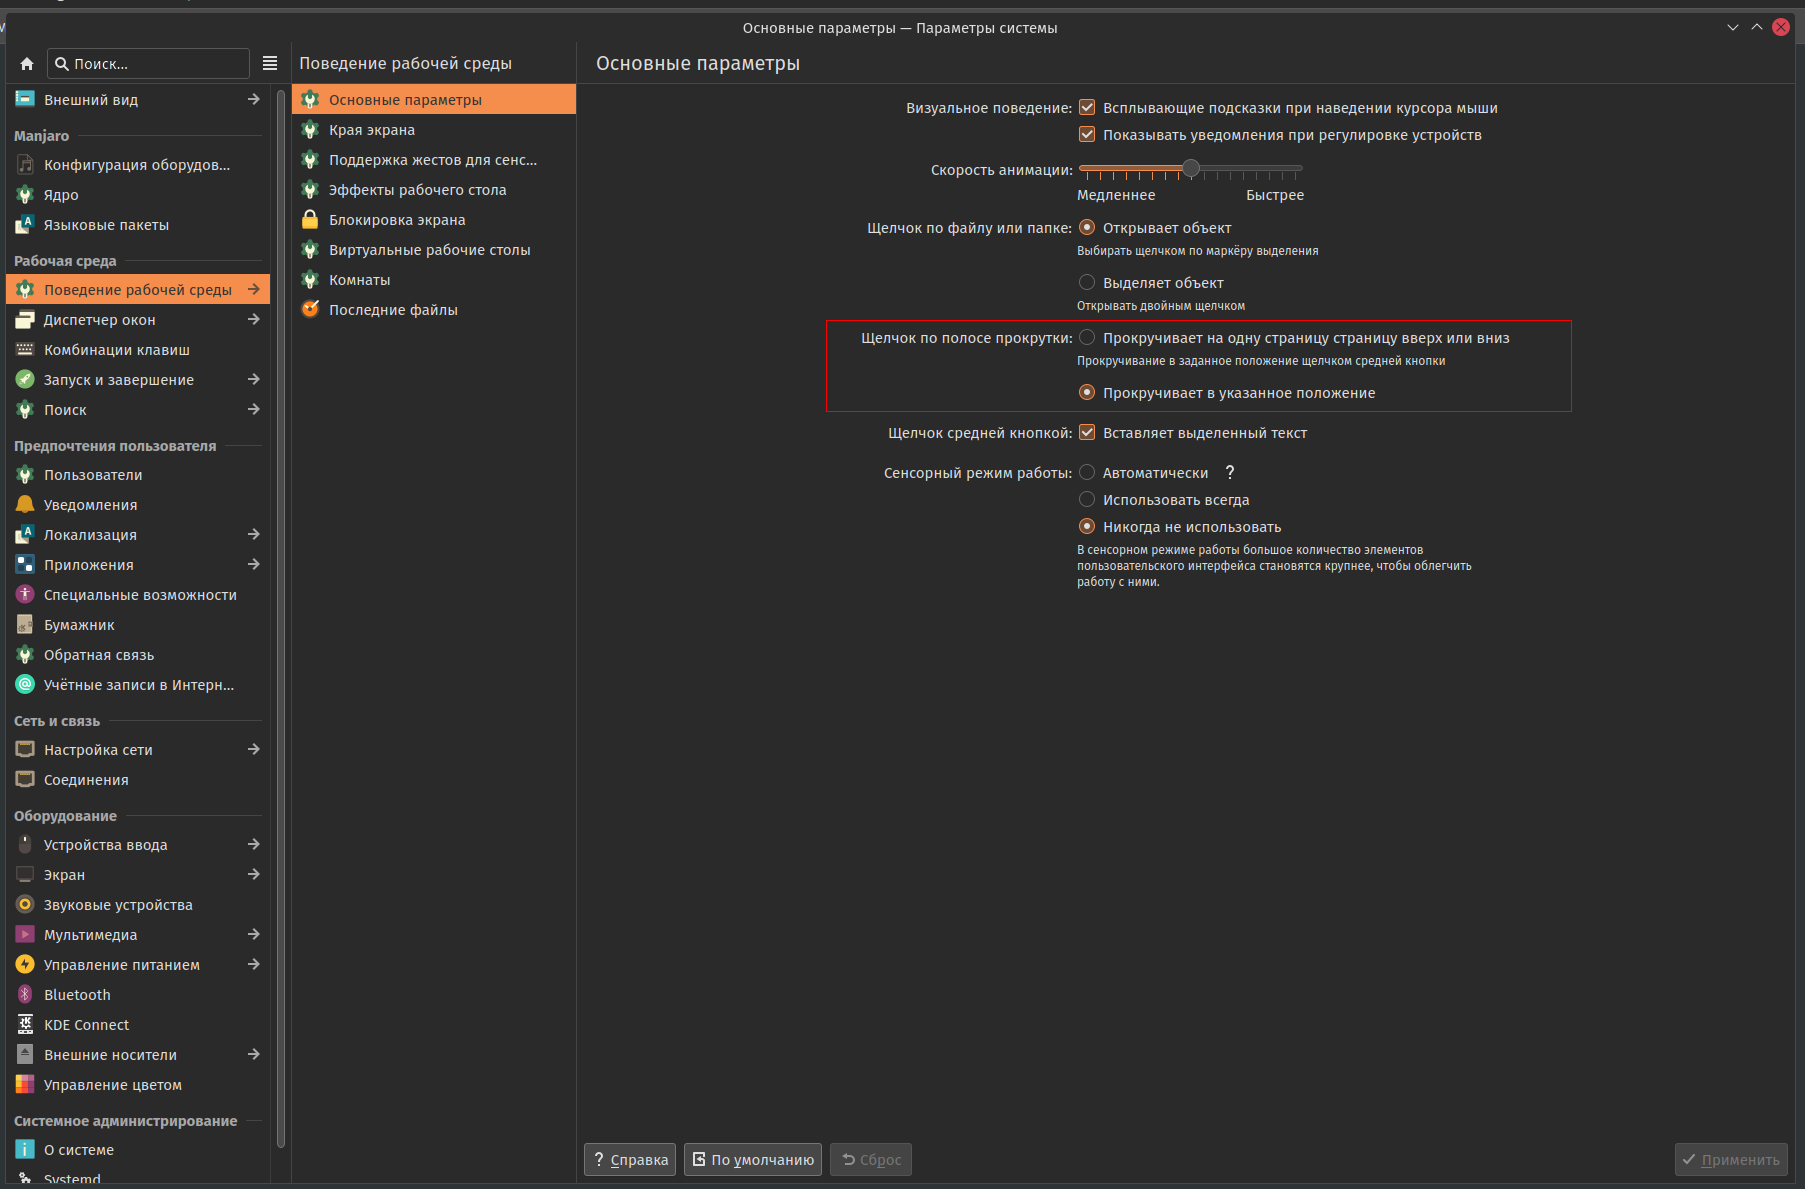Click the Соединения icon
Image resolution: width=1805 pixels, height=1189 pixels.
tap(25, 780)
